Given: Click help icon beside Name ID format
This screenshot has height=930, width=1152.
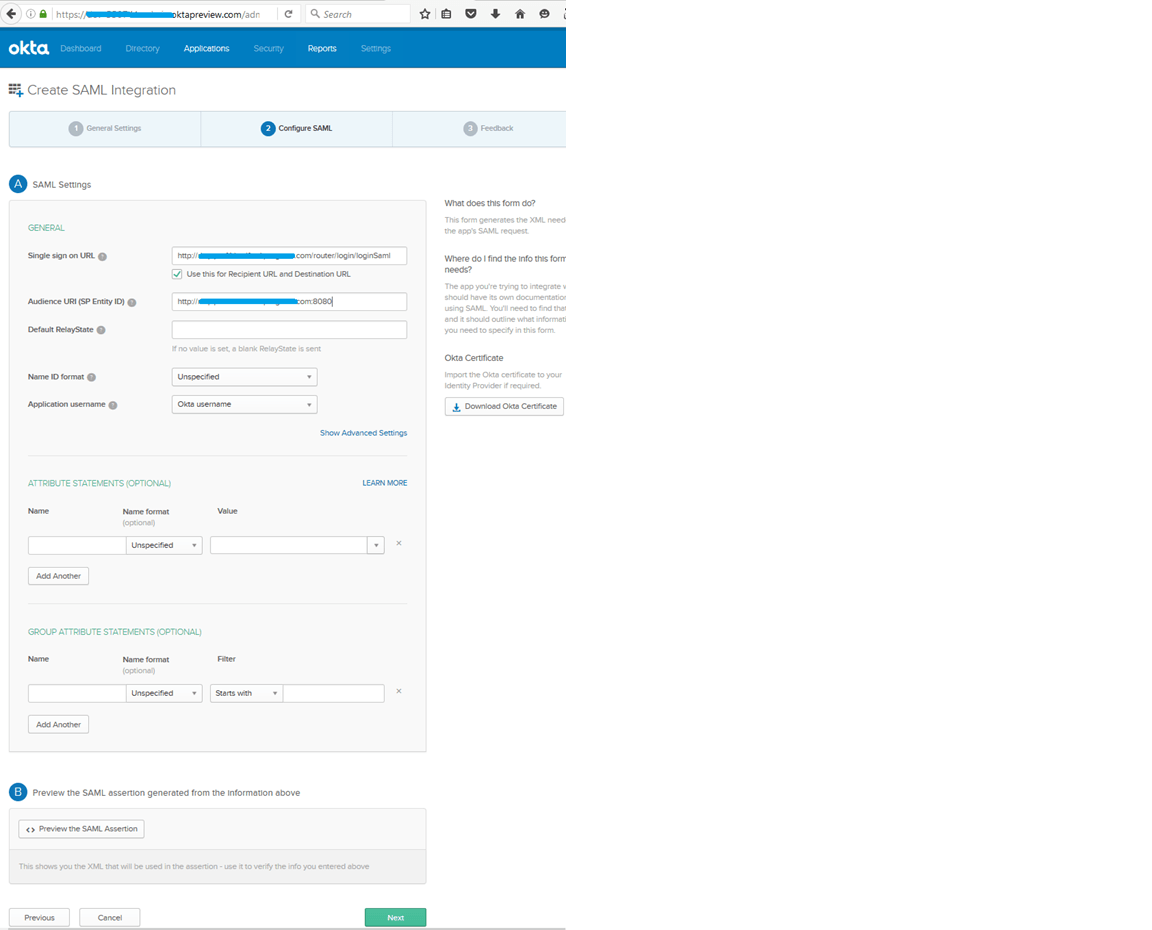Looking at the screenshot, I should (x=92, y=377).
